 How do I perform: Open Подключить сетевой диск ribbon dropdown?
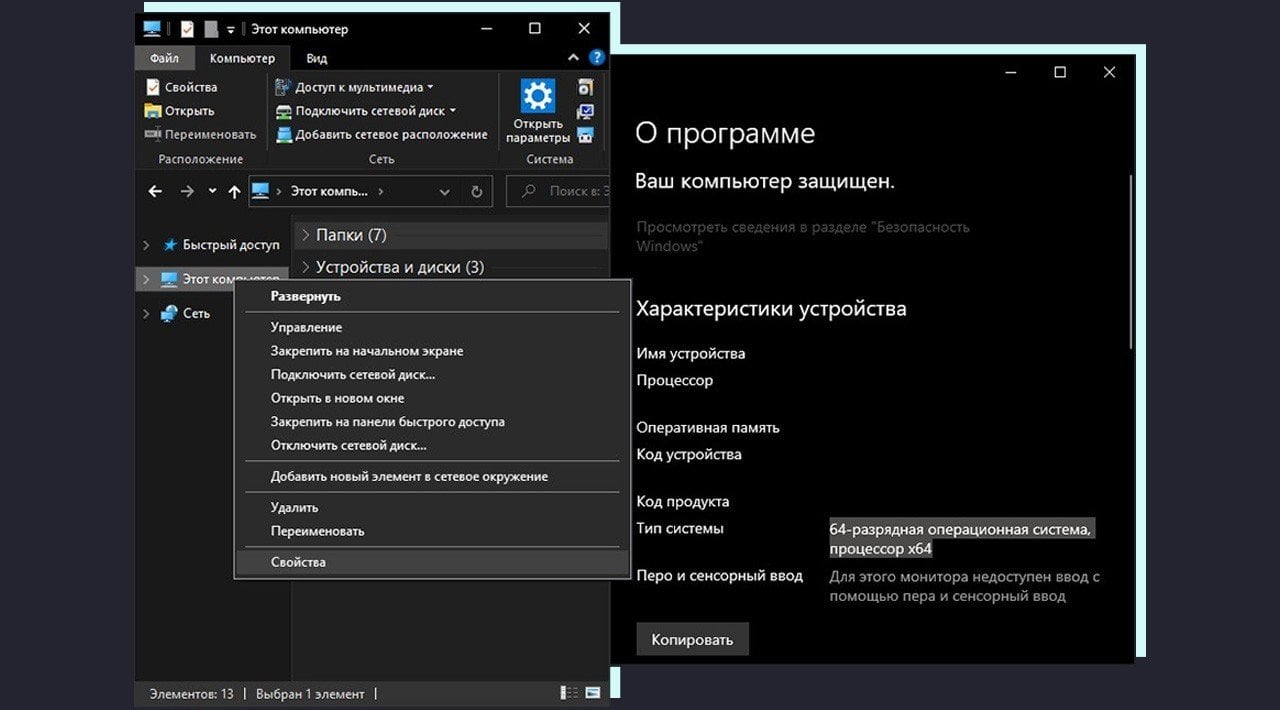(365, 111)
